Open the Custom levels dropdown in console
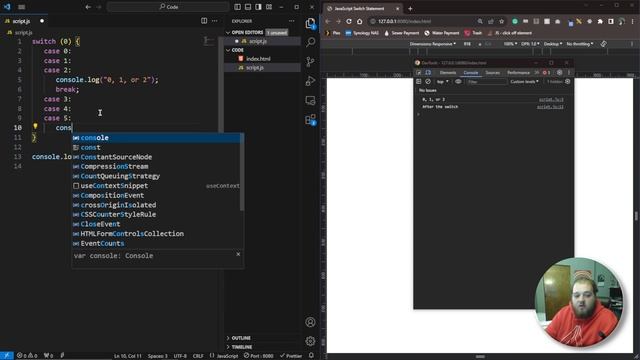Viewport: 640px width, 360px height. [x=524, y=82]
